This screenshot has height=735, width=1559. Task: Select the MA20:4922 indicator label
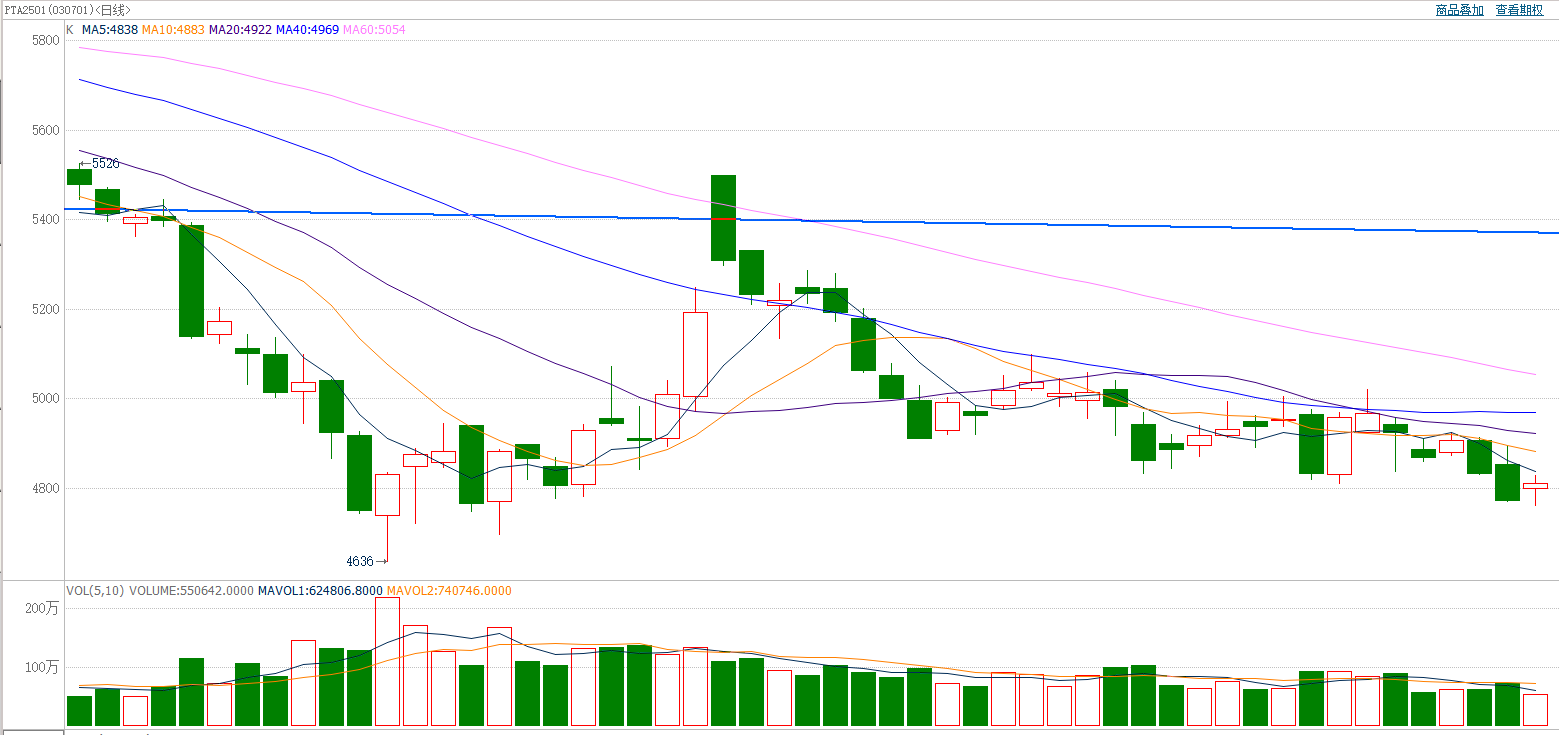240,30
